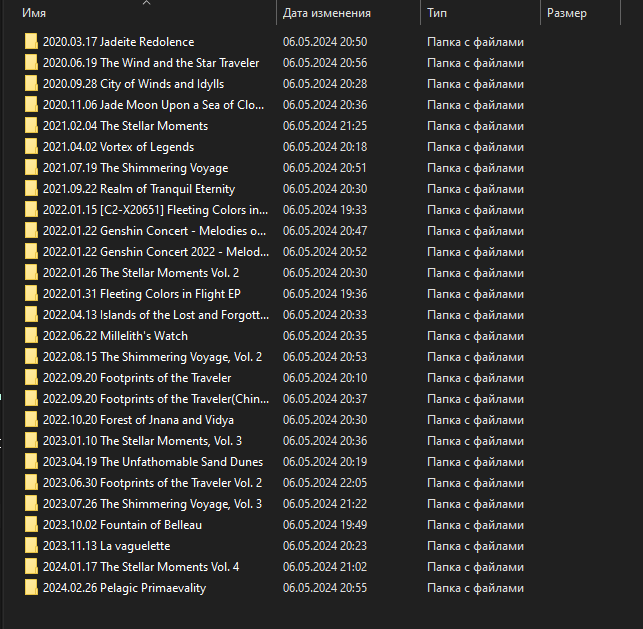Select folder icon for Millelith's Watch
Image resolution: width=643 pixels, height=629 pixels.
point(31,336)
